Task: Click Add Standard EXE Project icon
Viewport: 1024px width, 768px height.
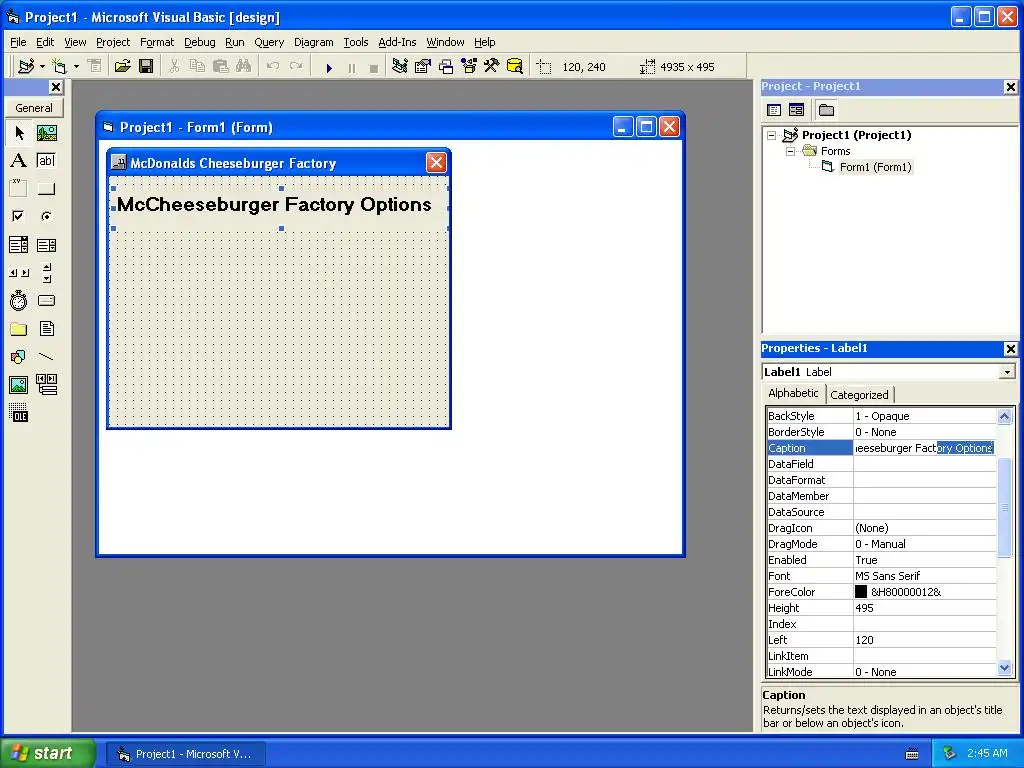Action: pos(26,66)
